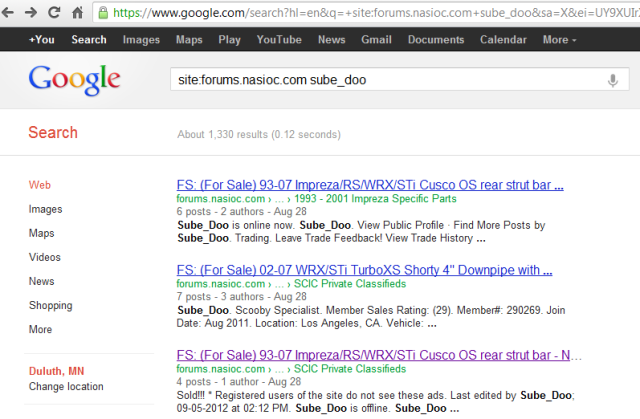
Task: Select Web filter in left sidebar
Action: pos(40,185)
